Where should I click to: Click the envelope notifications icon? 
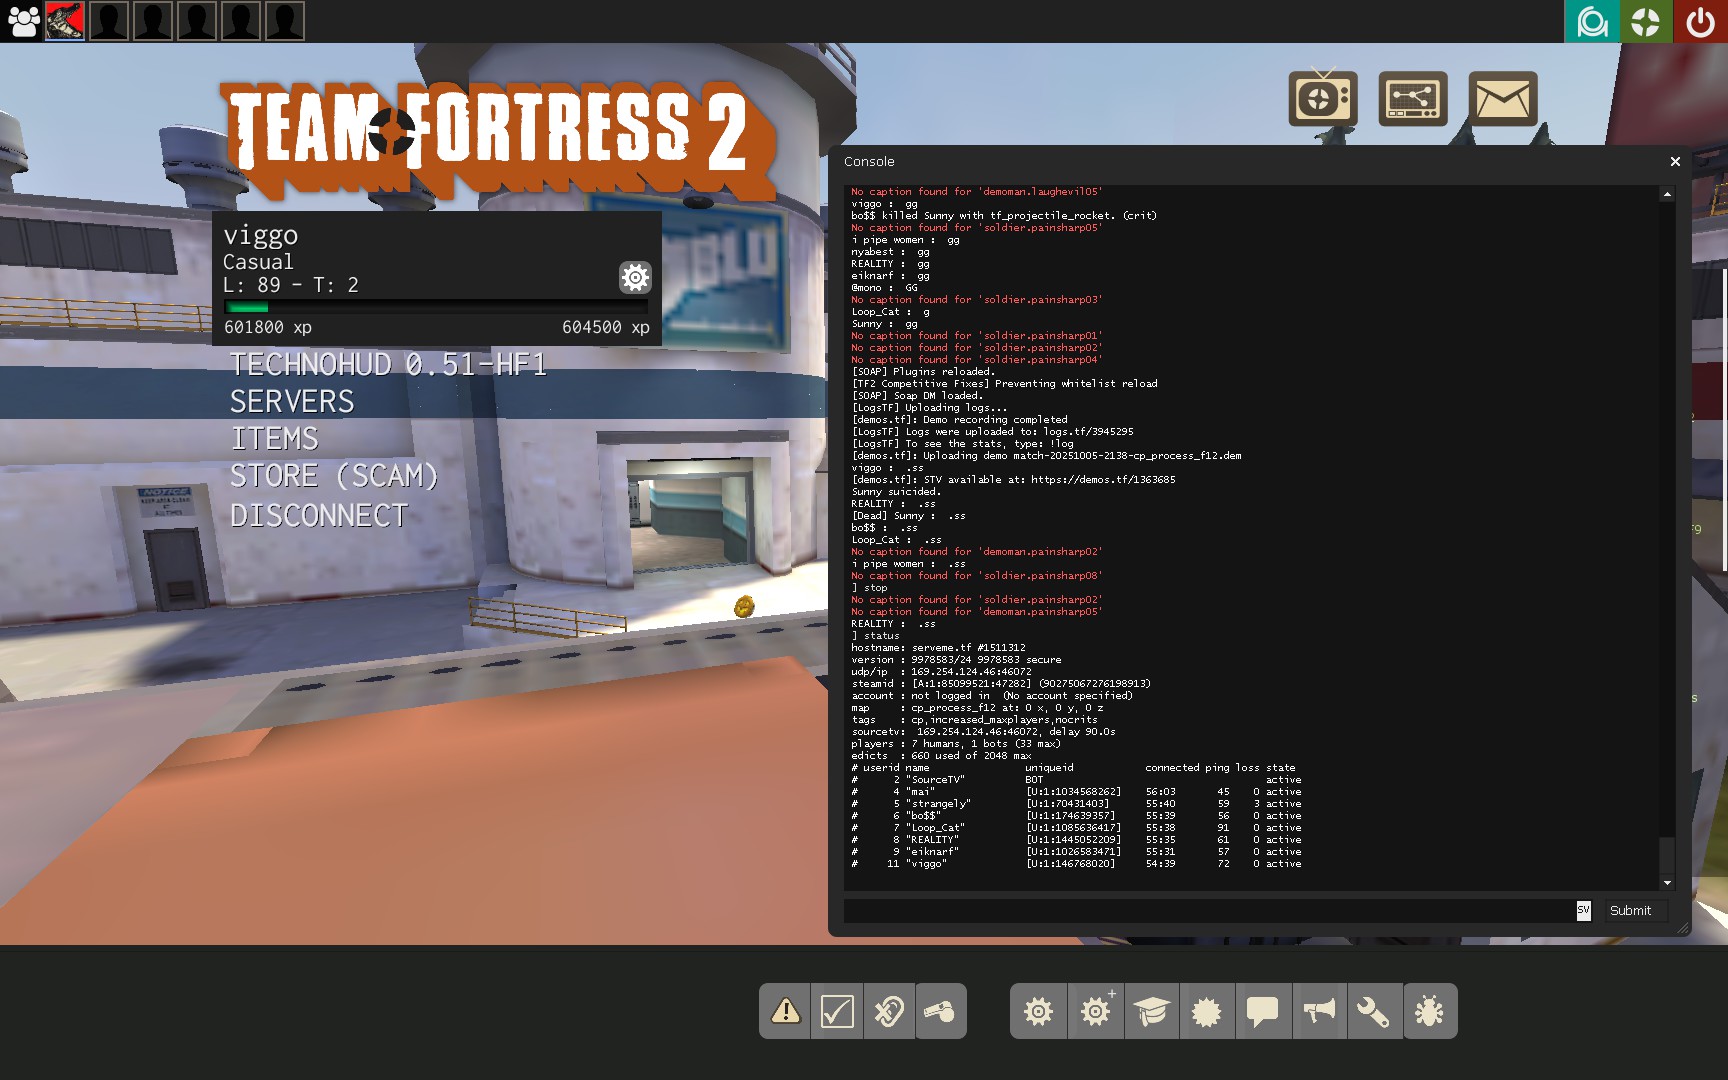pyautogui.click(x=1502, y=99)
